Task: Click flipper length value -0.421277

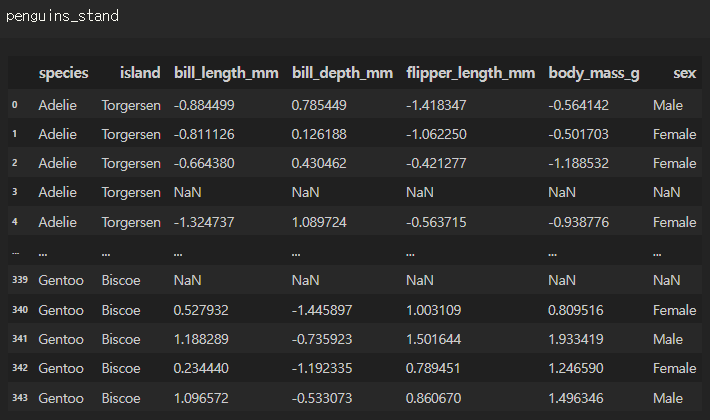Action: pos(436,163)
